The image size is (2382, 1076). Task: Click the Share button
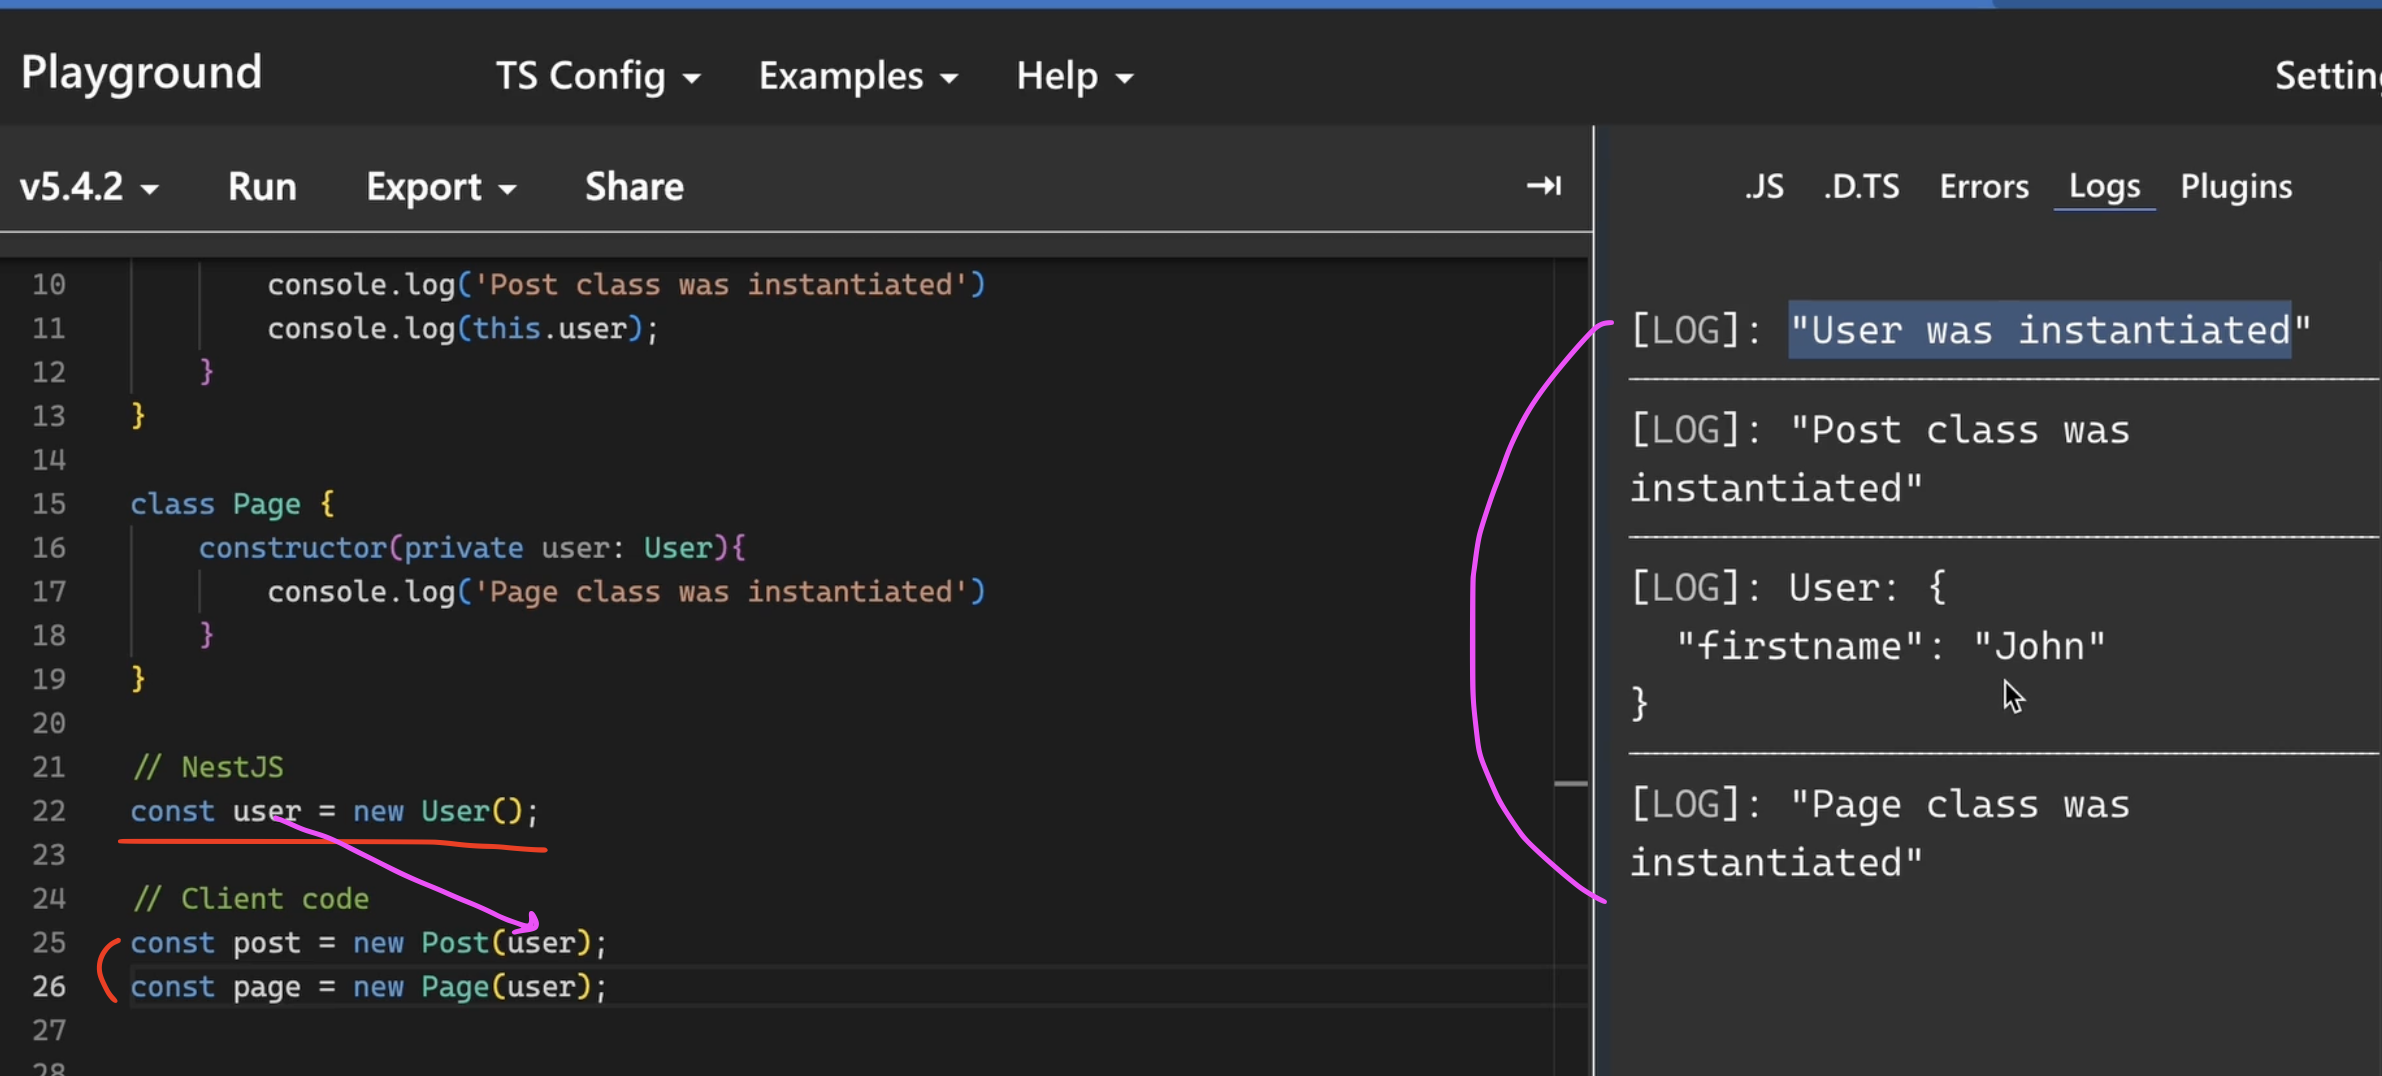coord(634,187)
